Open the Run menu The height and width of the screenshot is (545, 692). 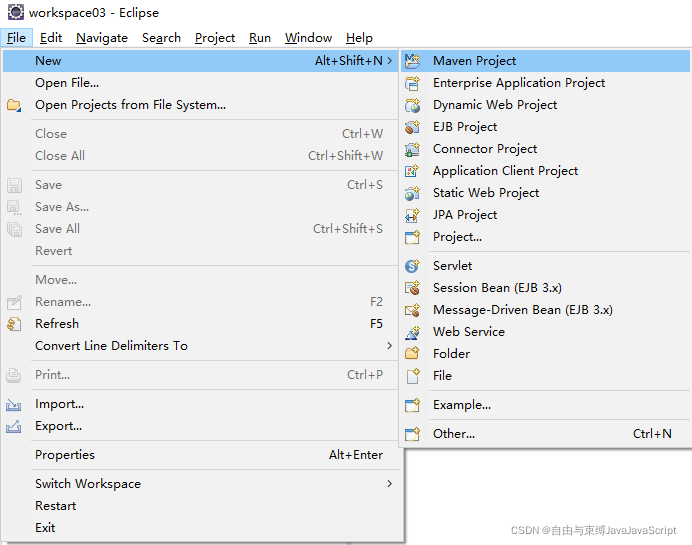(x=260, y=38)
